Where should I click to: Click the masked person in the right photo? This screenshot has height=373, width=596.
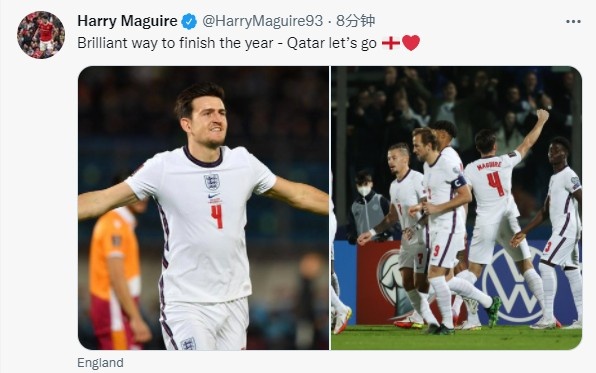[x=368, y=209]
